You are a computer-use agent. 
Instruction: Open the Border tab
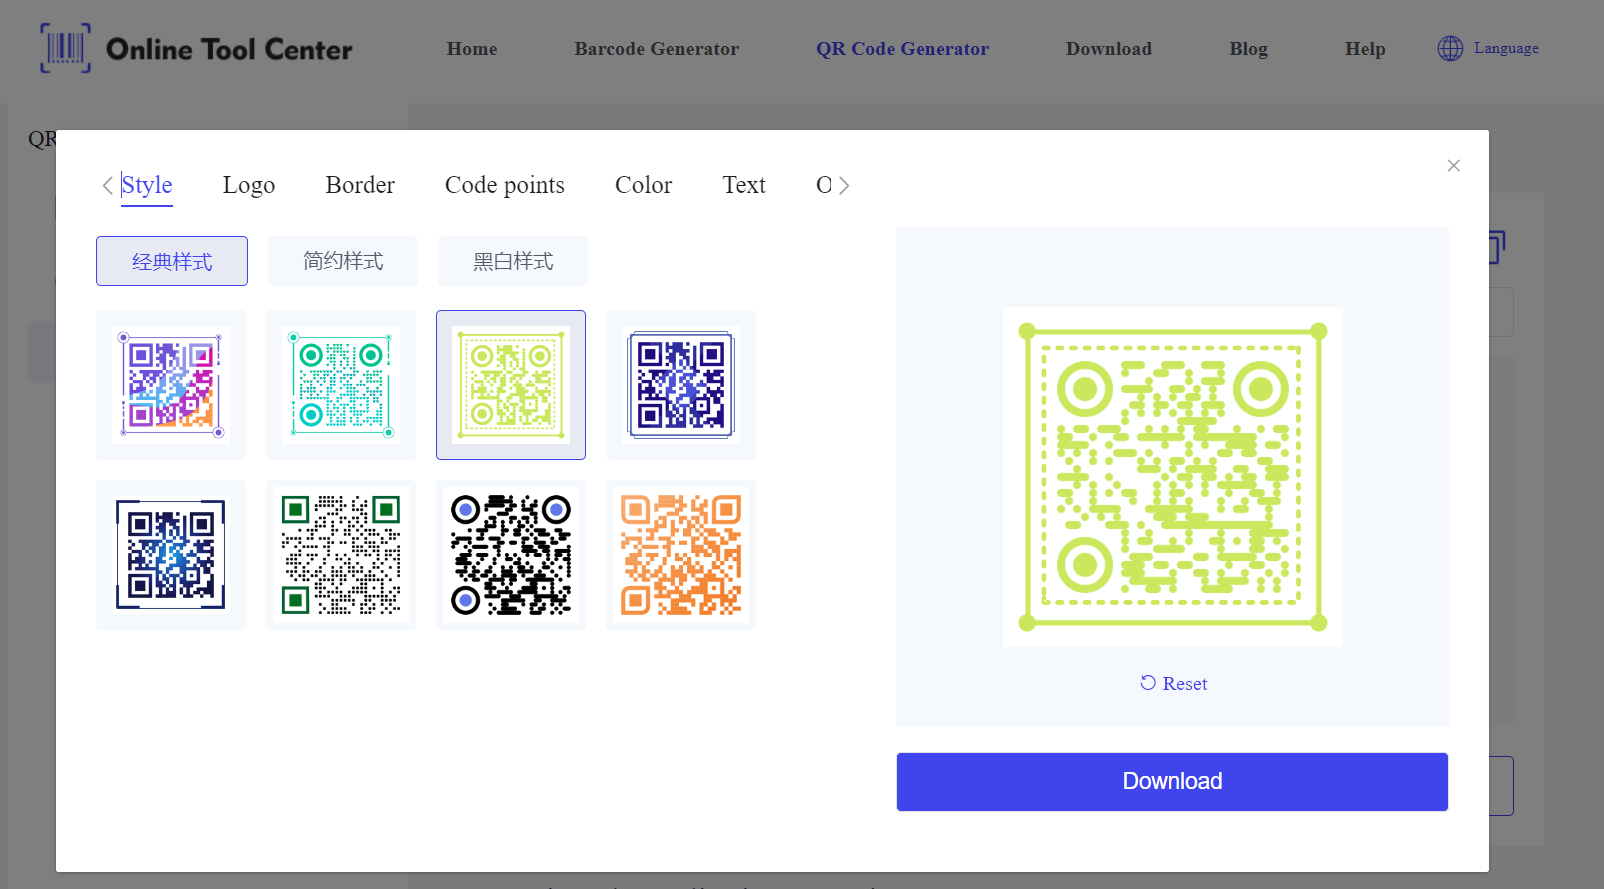[360, 185]
